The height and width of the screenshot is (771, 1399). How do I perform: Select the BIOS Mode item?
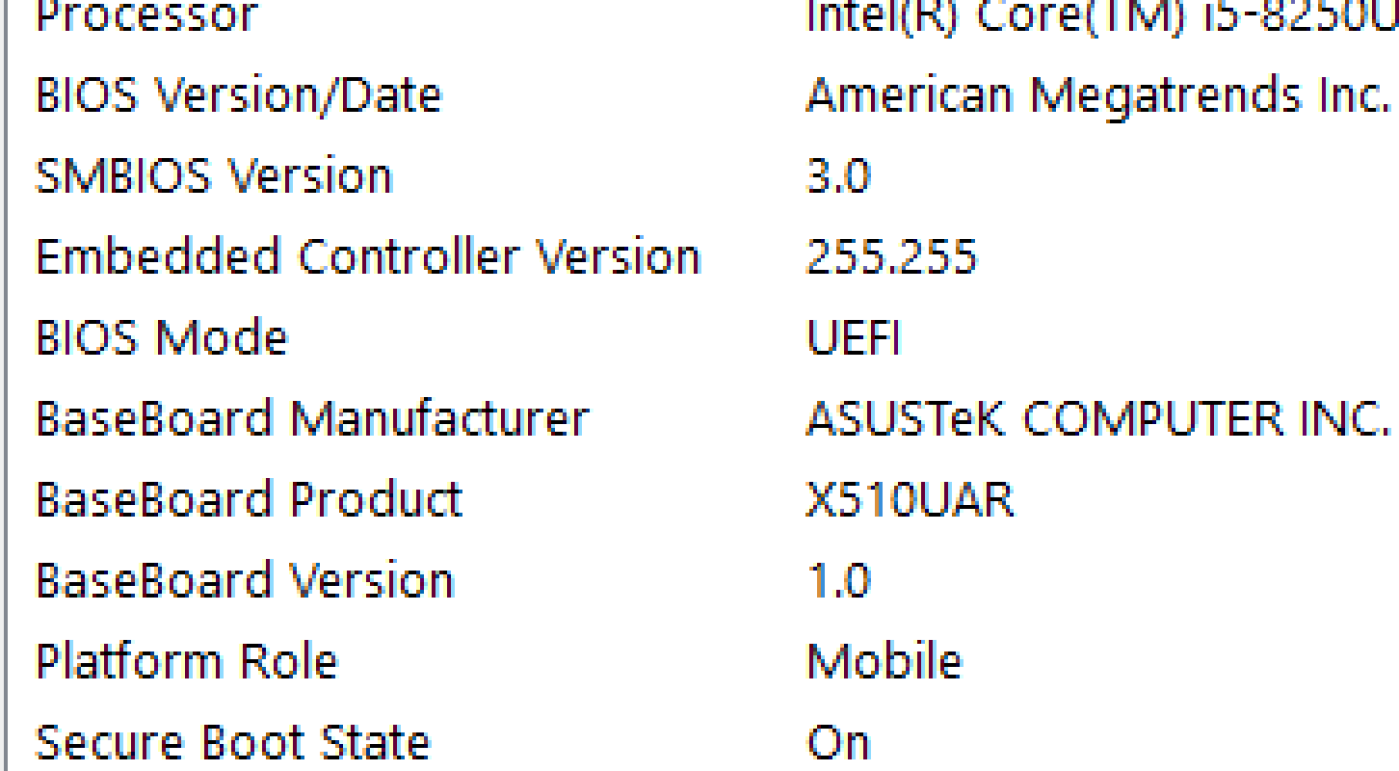pyautogui.click(x=161, y=338)
